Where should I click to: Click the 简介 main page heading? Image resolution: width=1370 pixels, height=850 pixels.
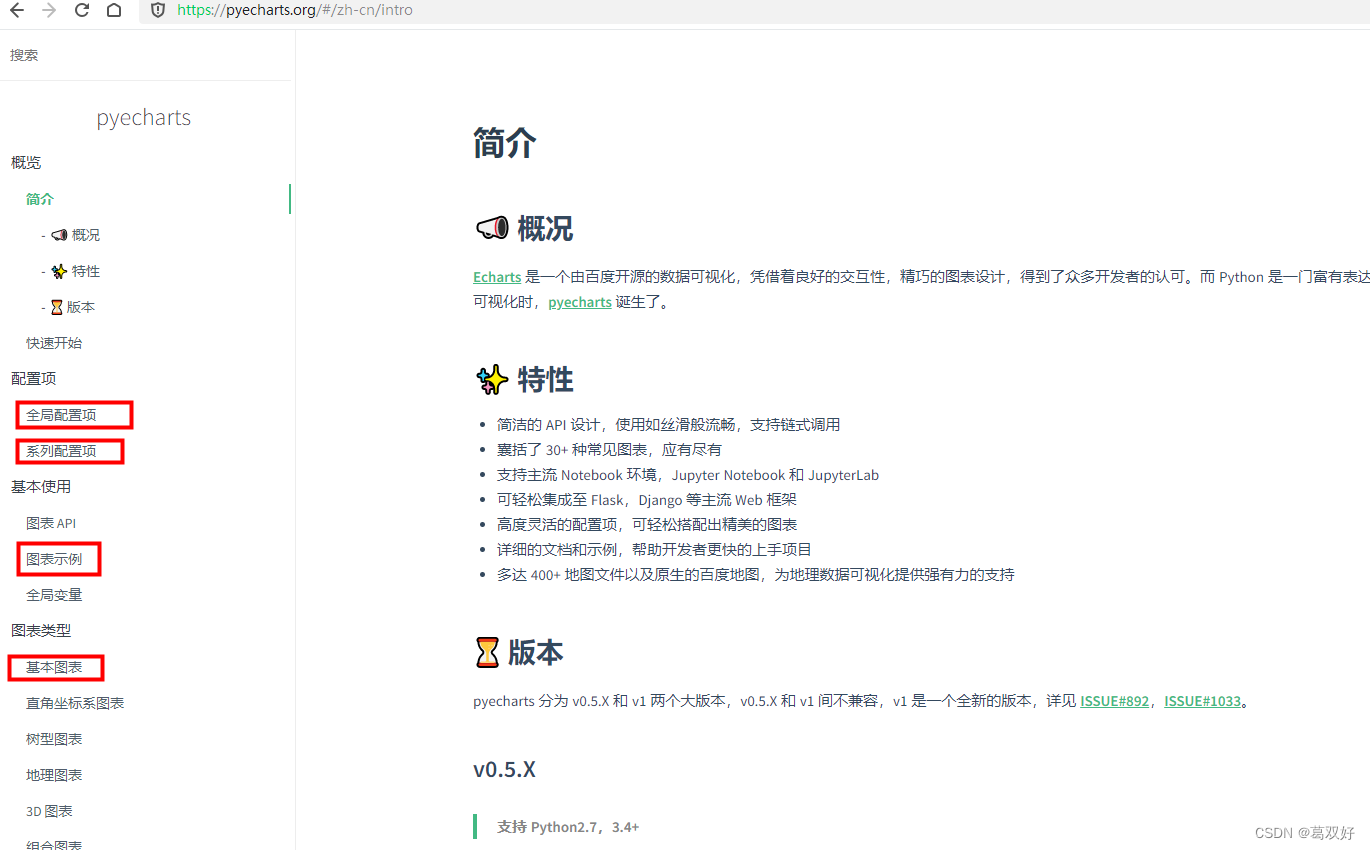click(505, 143)
